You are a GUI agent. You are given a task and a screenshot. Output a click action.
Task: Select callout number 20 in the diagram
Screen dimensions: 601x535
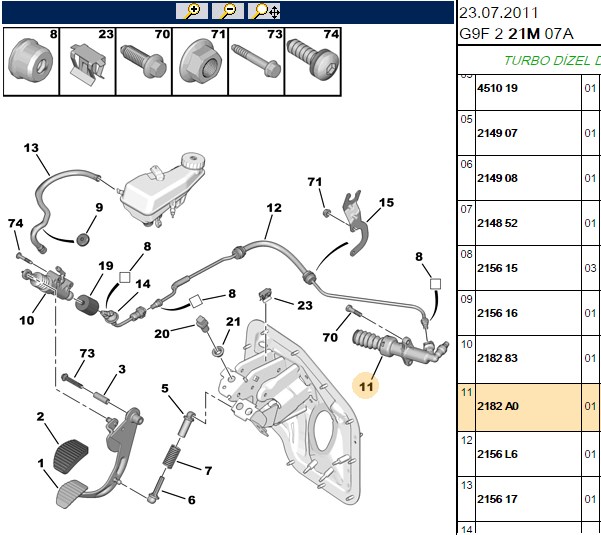[162, 333]
